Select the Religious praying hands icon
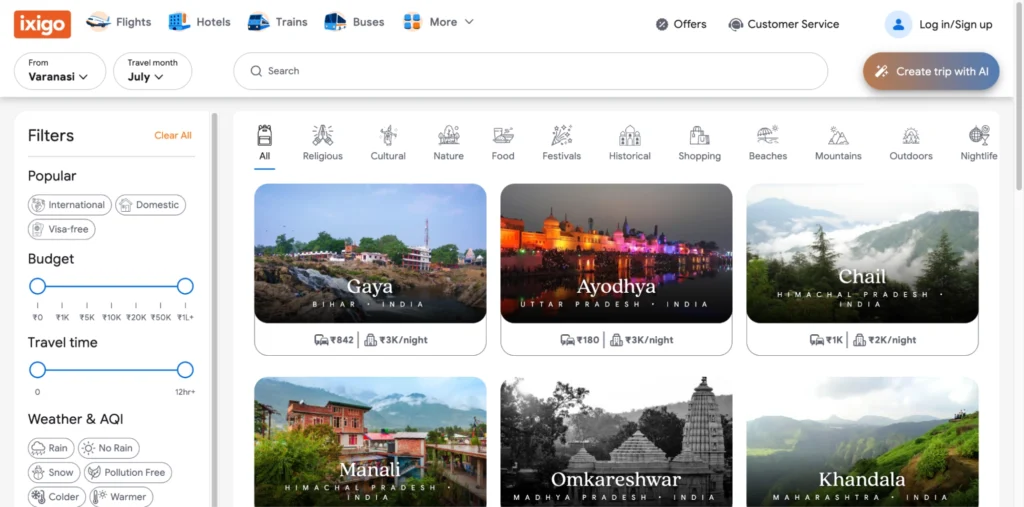This screenshot has width=1024, height=507. pos(323,135)
